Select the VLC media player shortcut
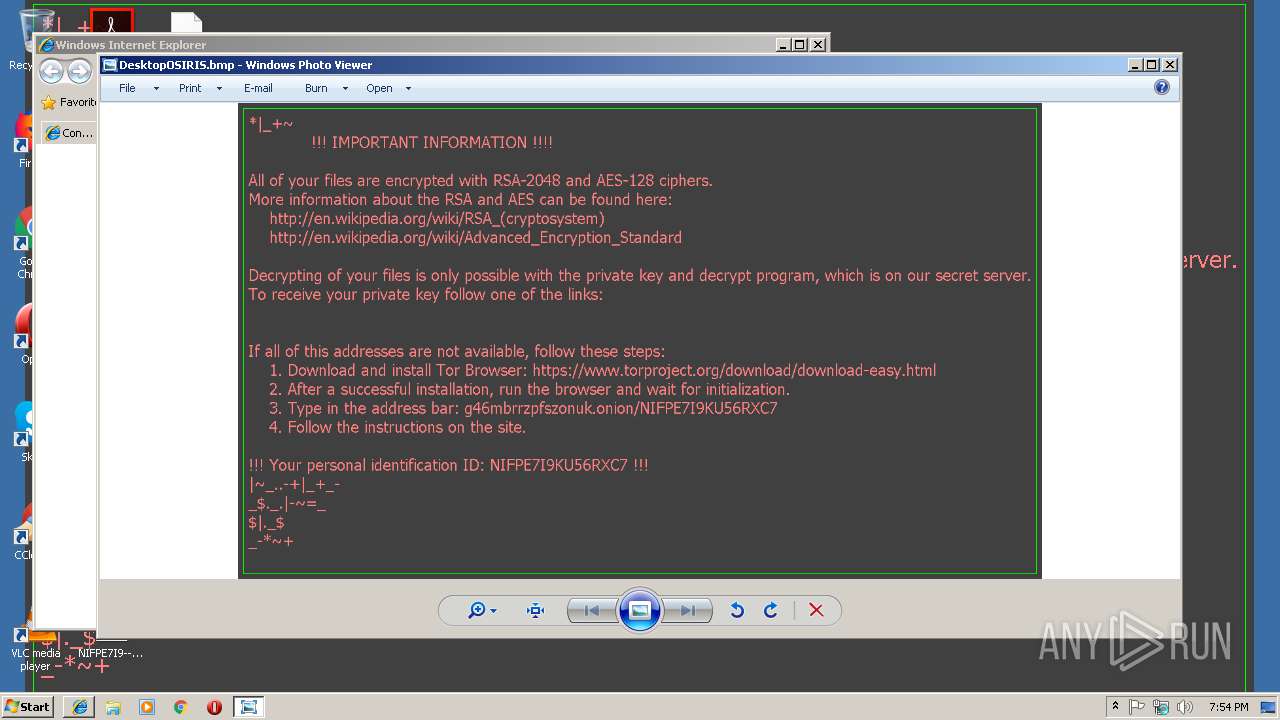This screenshot has height=720, width=1280. click(34, 650)
